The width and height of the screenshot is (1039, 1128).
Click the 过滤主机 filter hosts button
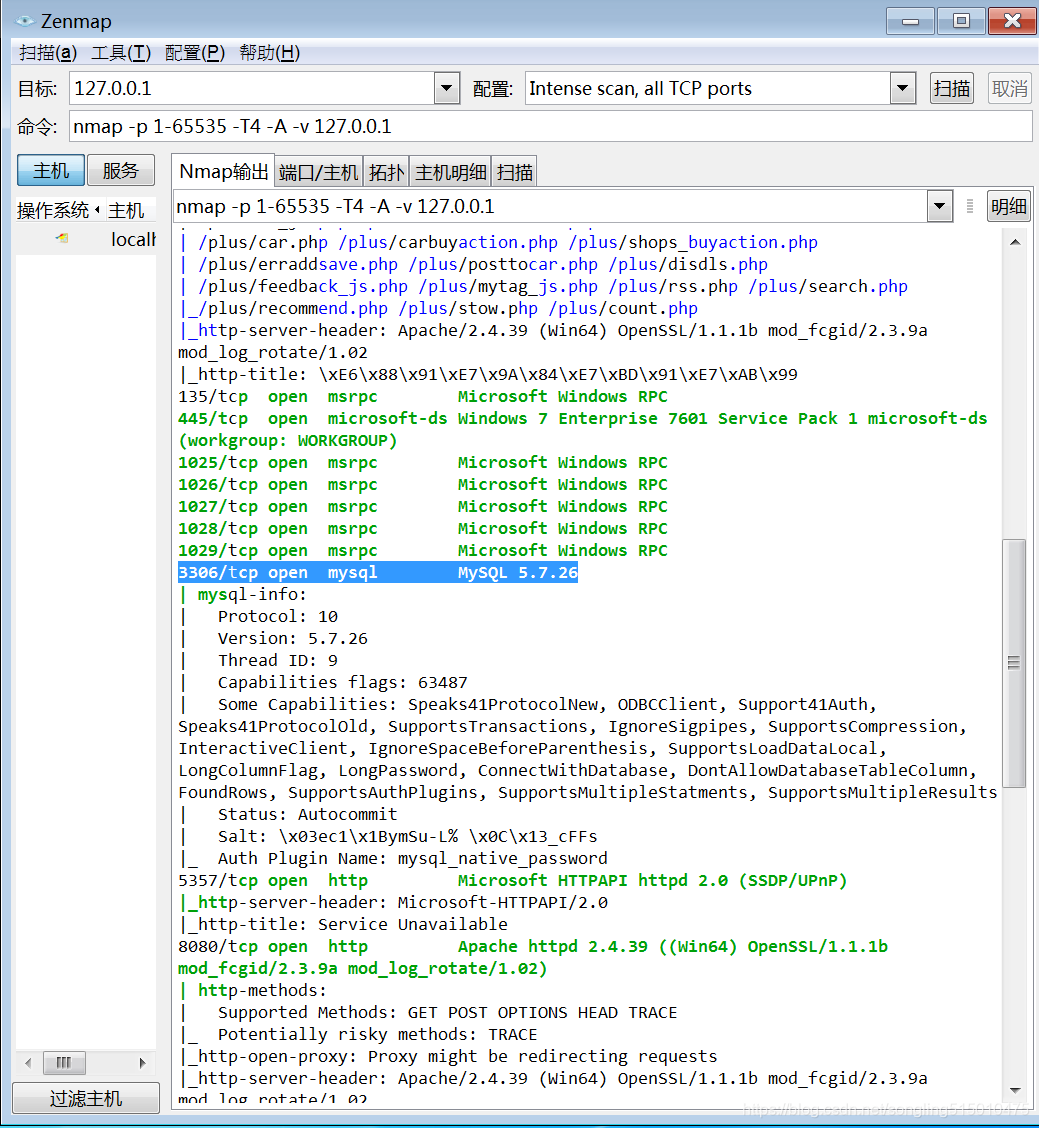tap(86, 1099)
